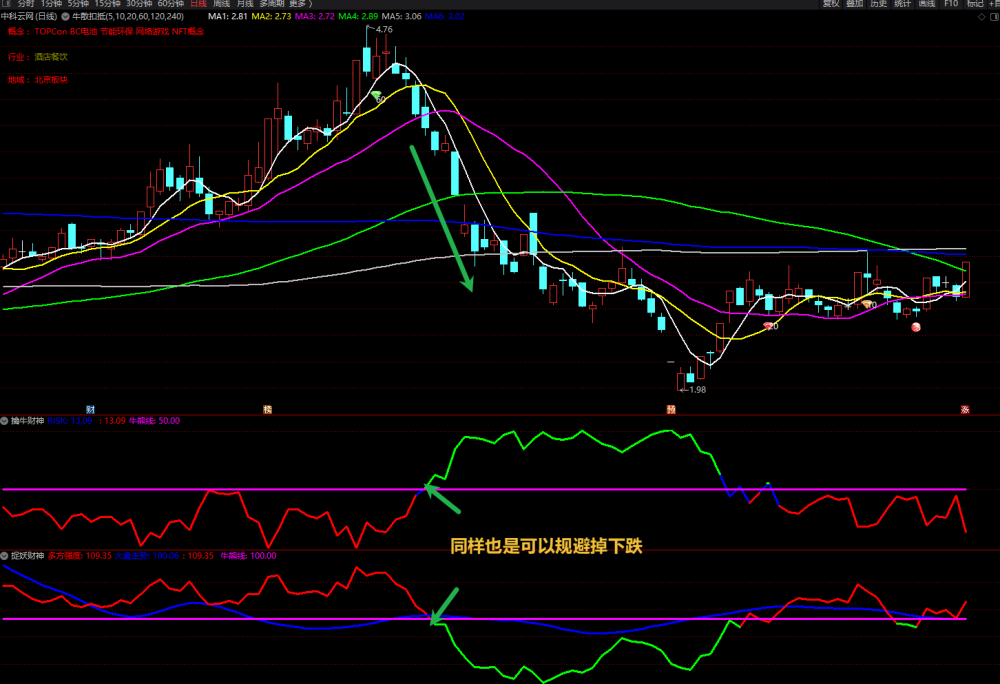This screenshot has width=1000, height=684.
Task: Click the 财 marker on the time axis
Action: coord(91,409)
